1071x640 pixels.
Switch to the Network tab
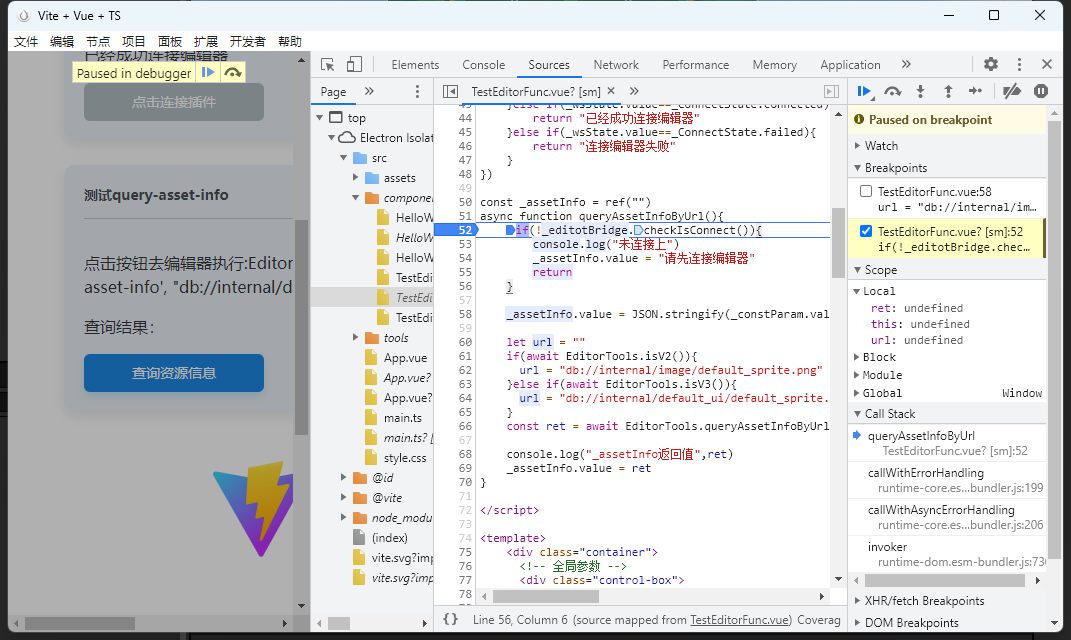pyautogui.click(x=616, y=65)
